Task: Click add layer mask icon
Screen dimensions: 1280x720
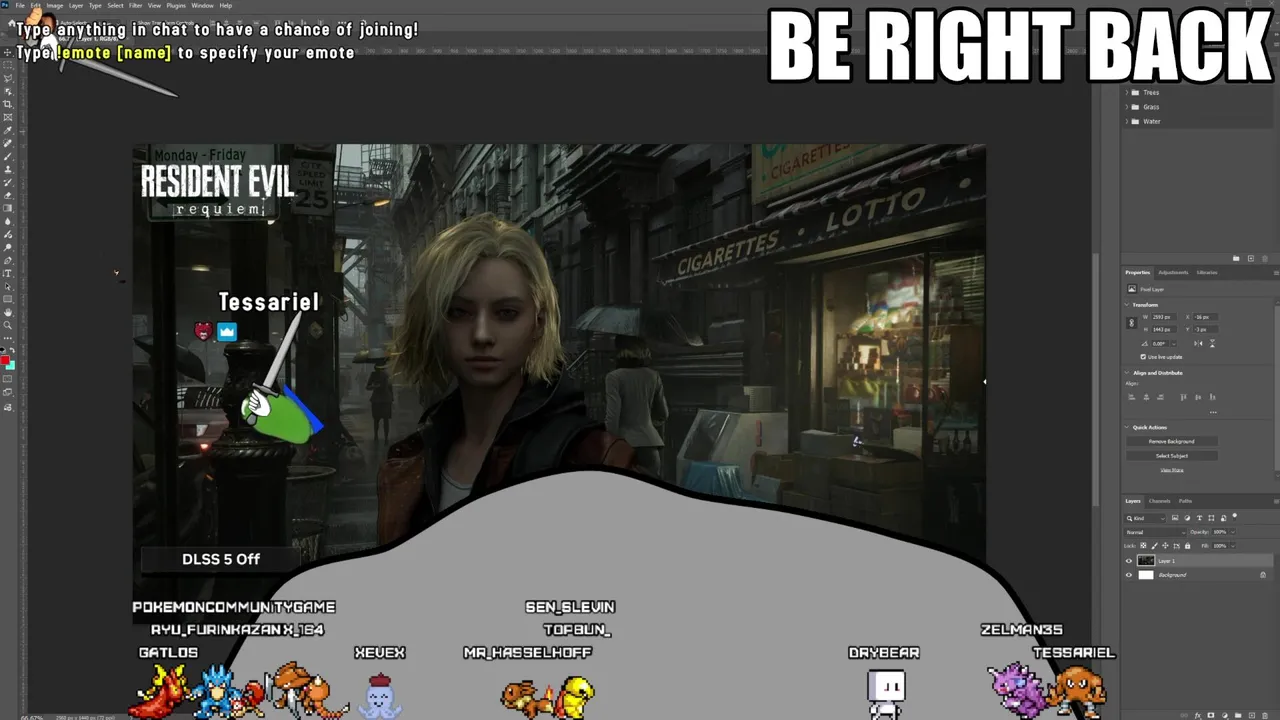Action: click(x=1211, y=716)
